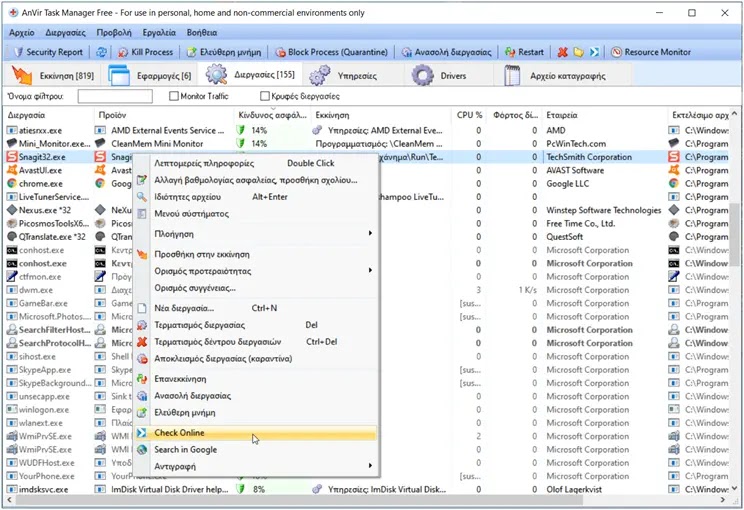
Task: Switch to the Εκκίνηση [819] tab
Action: [x=53, y=75]
